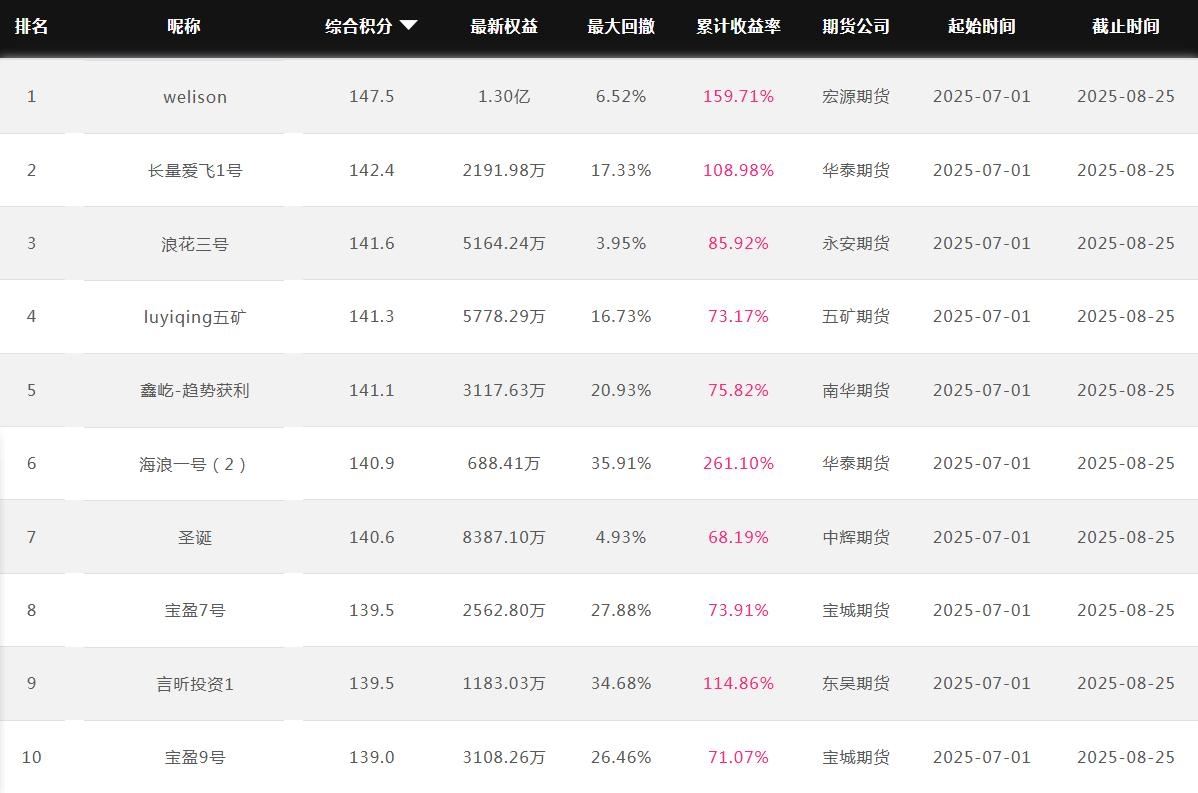Sort by the 综合积分 descending arrow
The image size is (1198, 793).
pyautogui.click(x=409, y=25)
